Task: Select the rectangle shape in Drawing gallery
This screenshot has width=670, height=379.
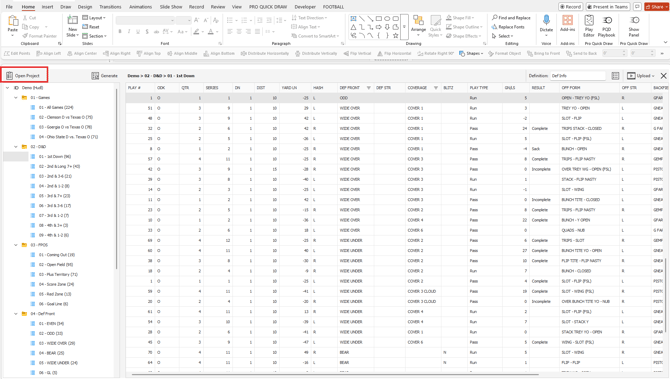Action: (379, 18)
